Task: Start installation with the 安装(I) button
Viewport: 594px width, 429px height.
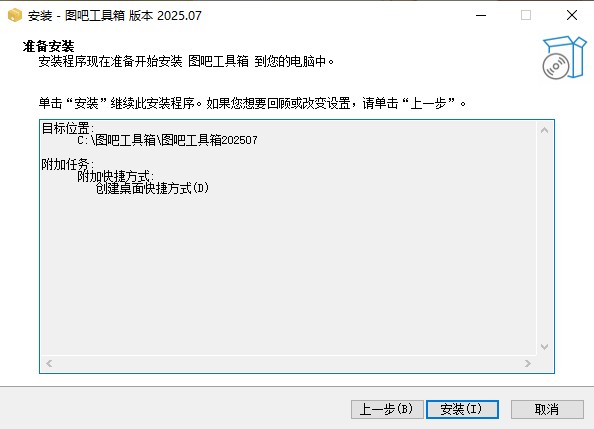Action: coord(462,409)
